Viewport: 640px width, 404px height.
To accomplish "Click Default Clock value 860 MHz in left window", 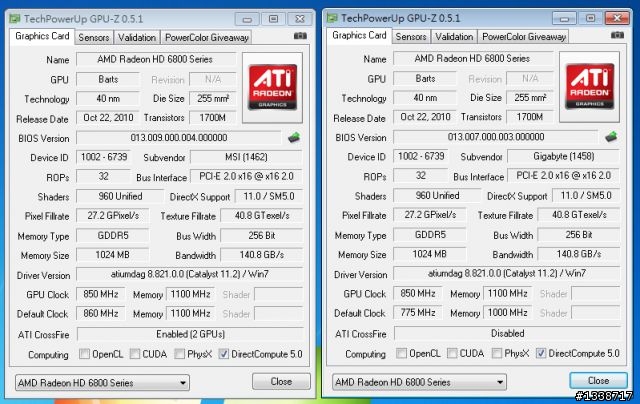I will pos(101,313).
